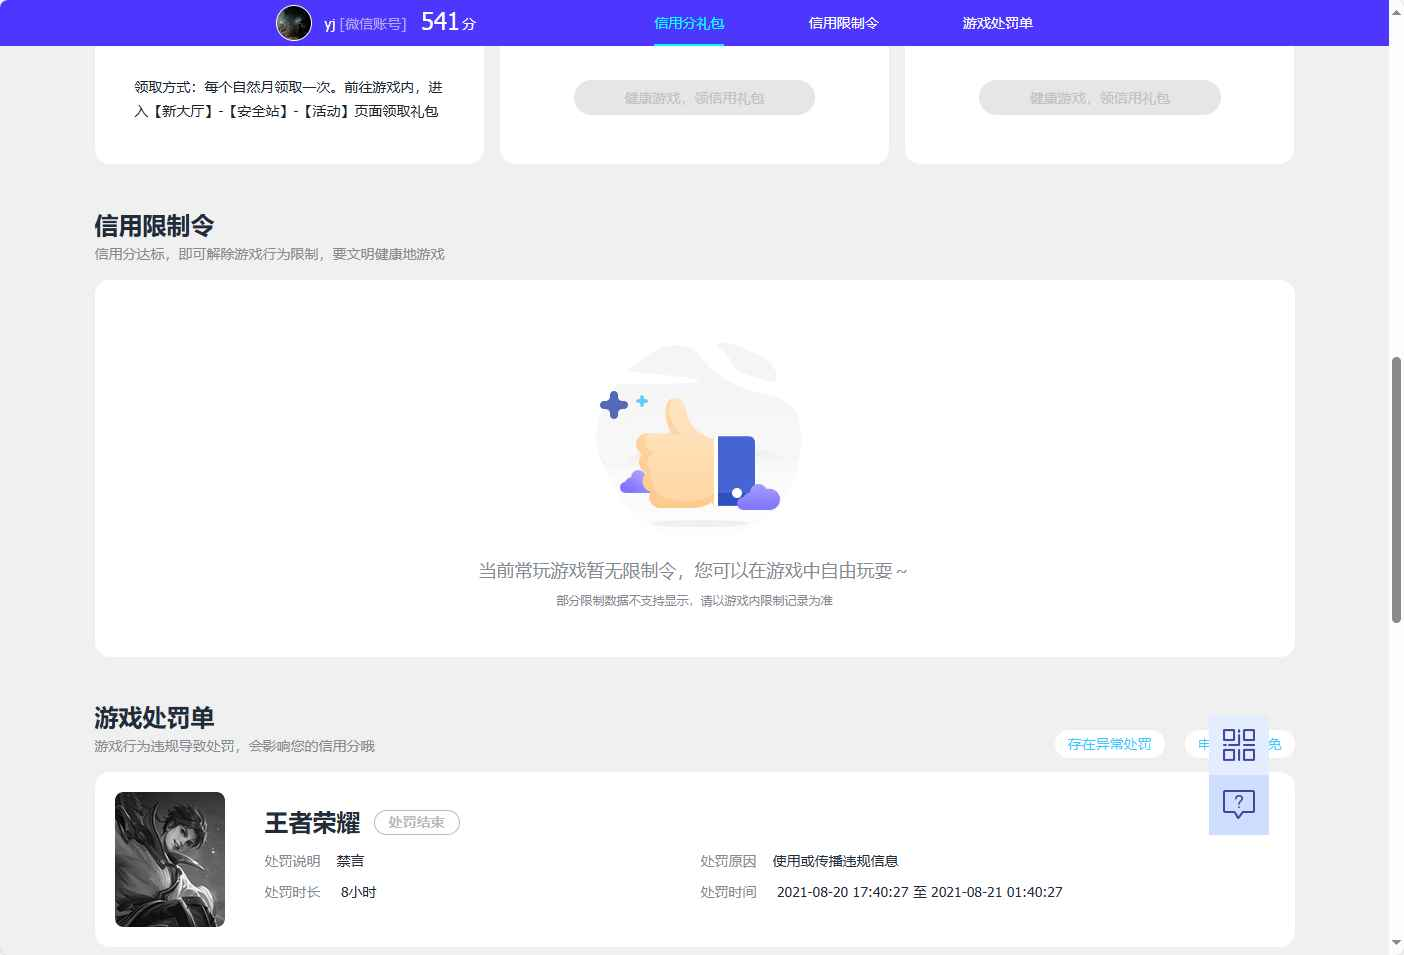Image resolution: width=1404 pixels, height=955 pixels.
Task: Click the 禁言 penalty description
Action: [350, 861]
